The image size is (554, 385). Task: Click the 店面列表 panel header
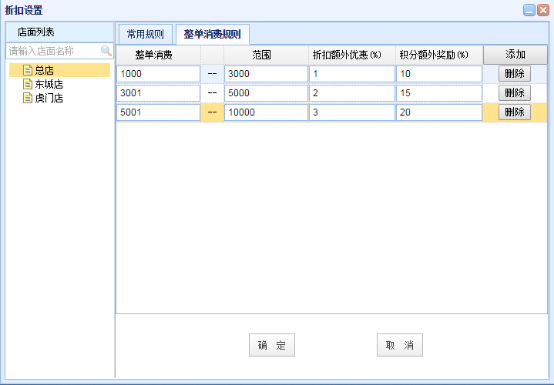point(59,32)
